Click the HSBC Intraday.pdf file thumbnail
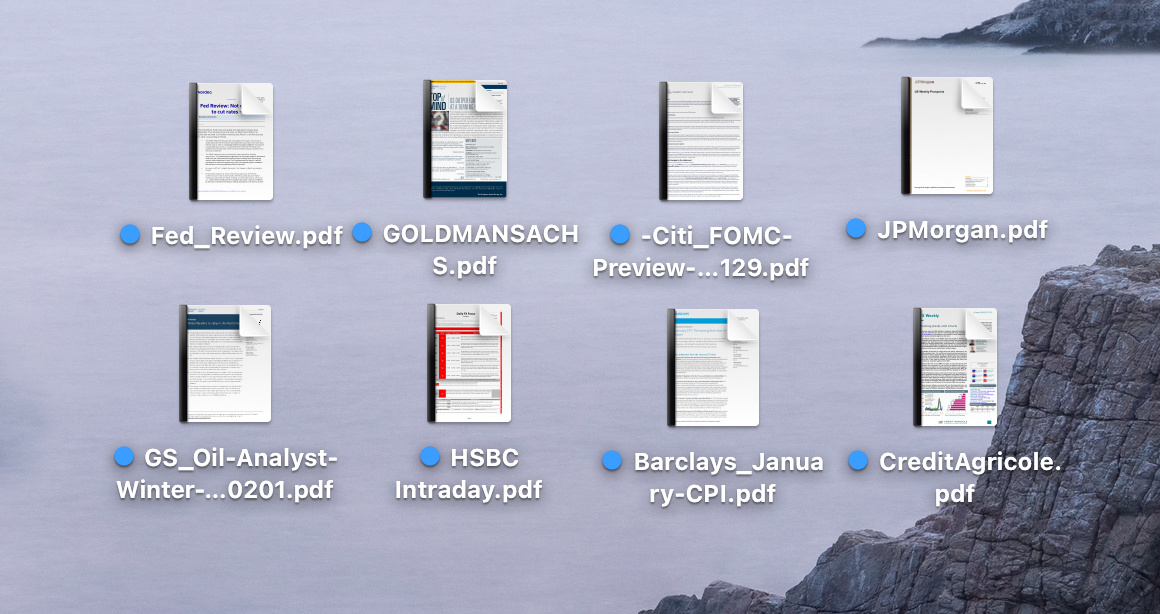Screen dimensions: 1160x614 pos(469,363)
